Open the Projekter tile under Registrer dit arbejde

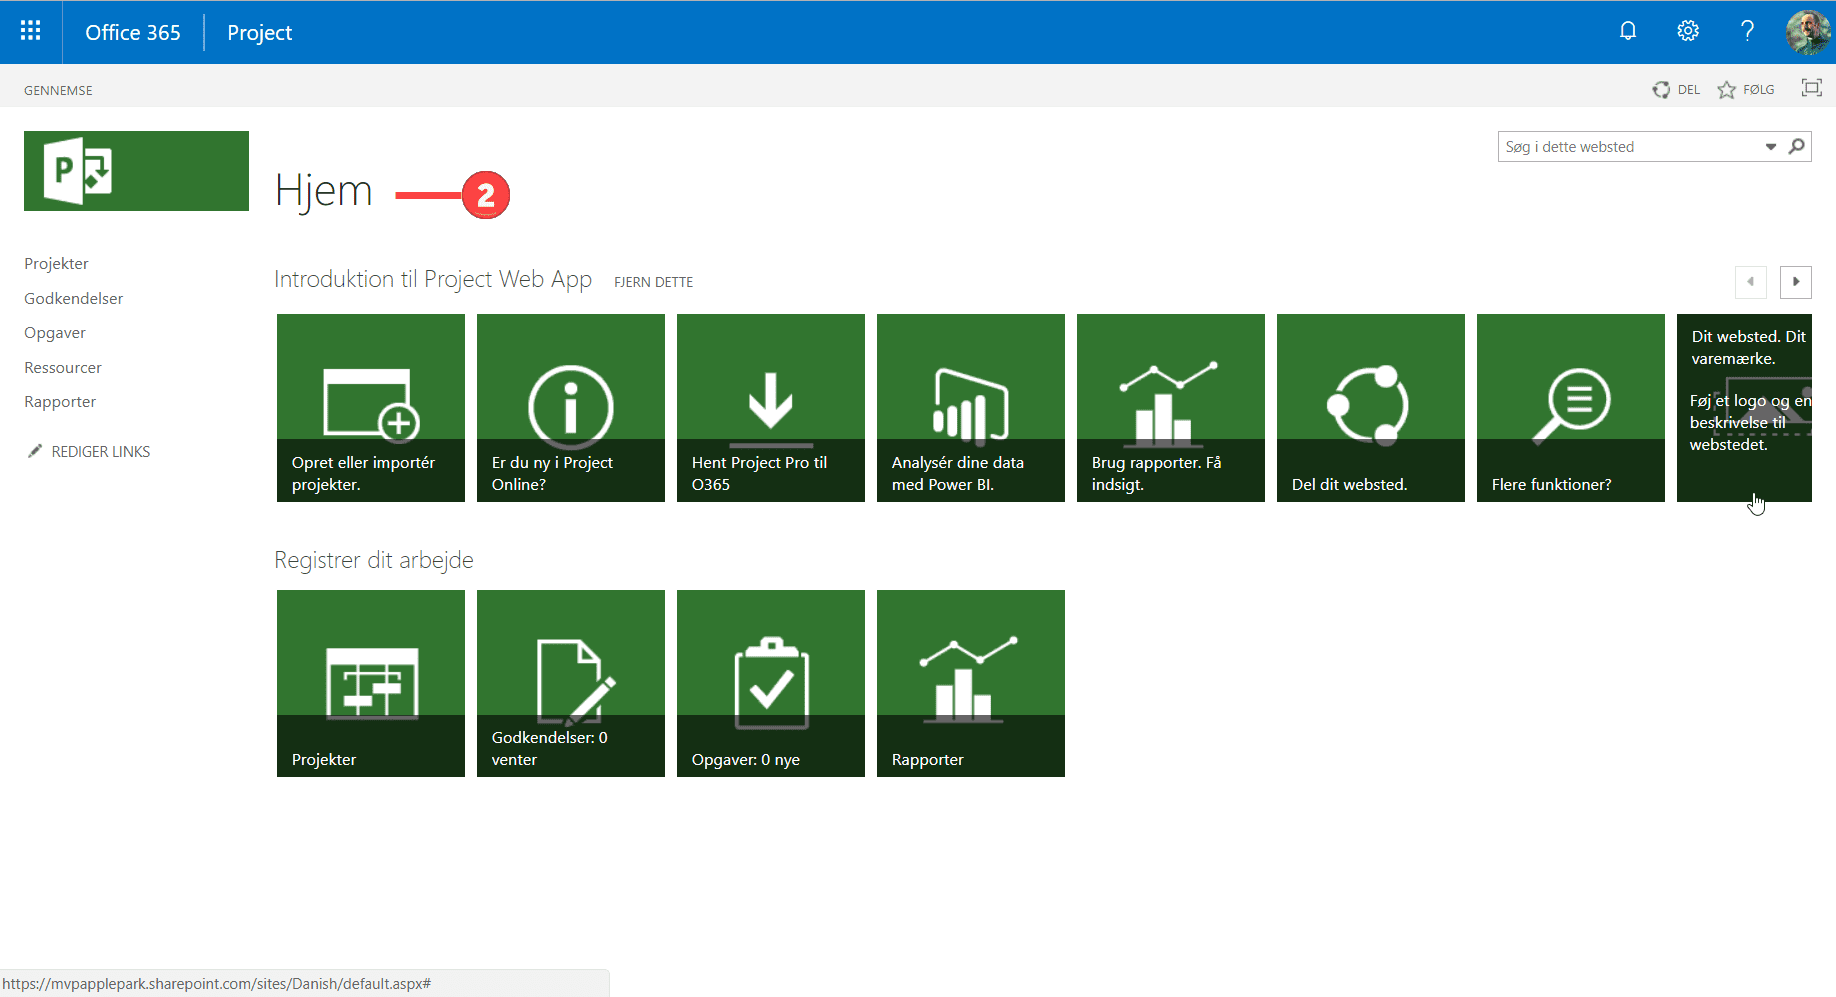[371, 683]
